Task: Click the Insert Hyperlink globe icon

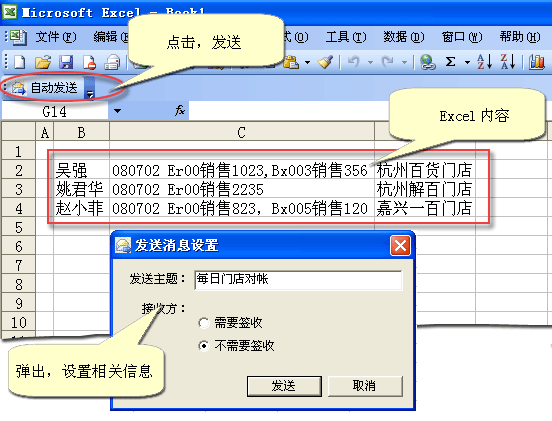Action: 427,62
